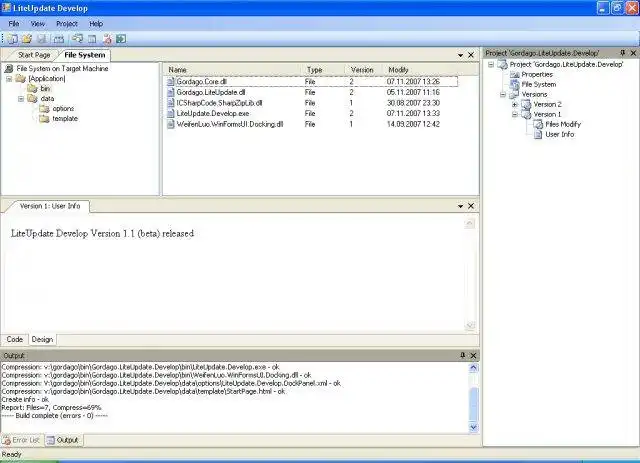
Task: Select the WeifenLuo.WinFormsUI.Docking.dll file row
Action: pyautogui.click(x=310, y=124)
